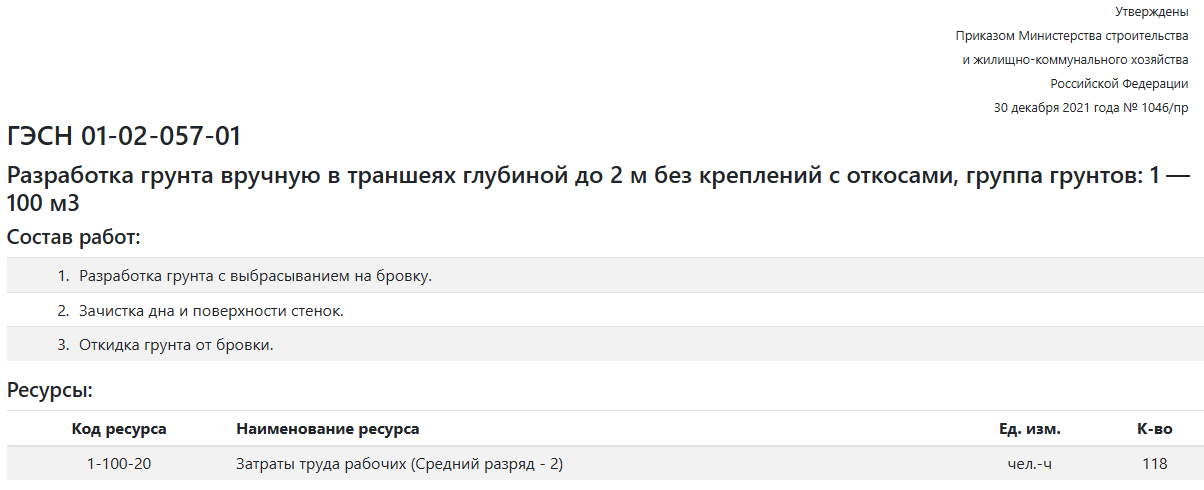Click the date 30 декабря 2021 года № 1046/пр
The height and width of the screenshot is (490, 1204).
tap(1091, 107)
